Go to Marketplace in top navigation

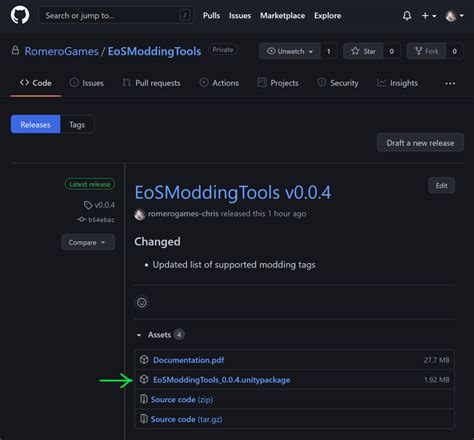pyautogui.click(x=282, y=16)
